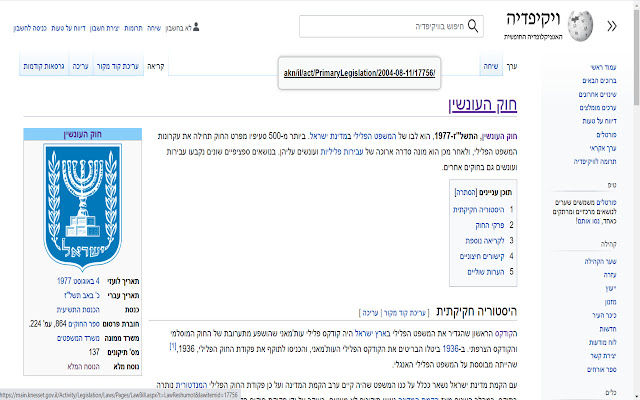Open מזנון in the sidebar
The width and height of the screenshot is (640, 400).
(611, 302)
